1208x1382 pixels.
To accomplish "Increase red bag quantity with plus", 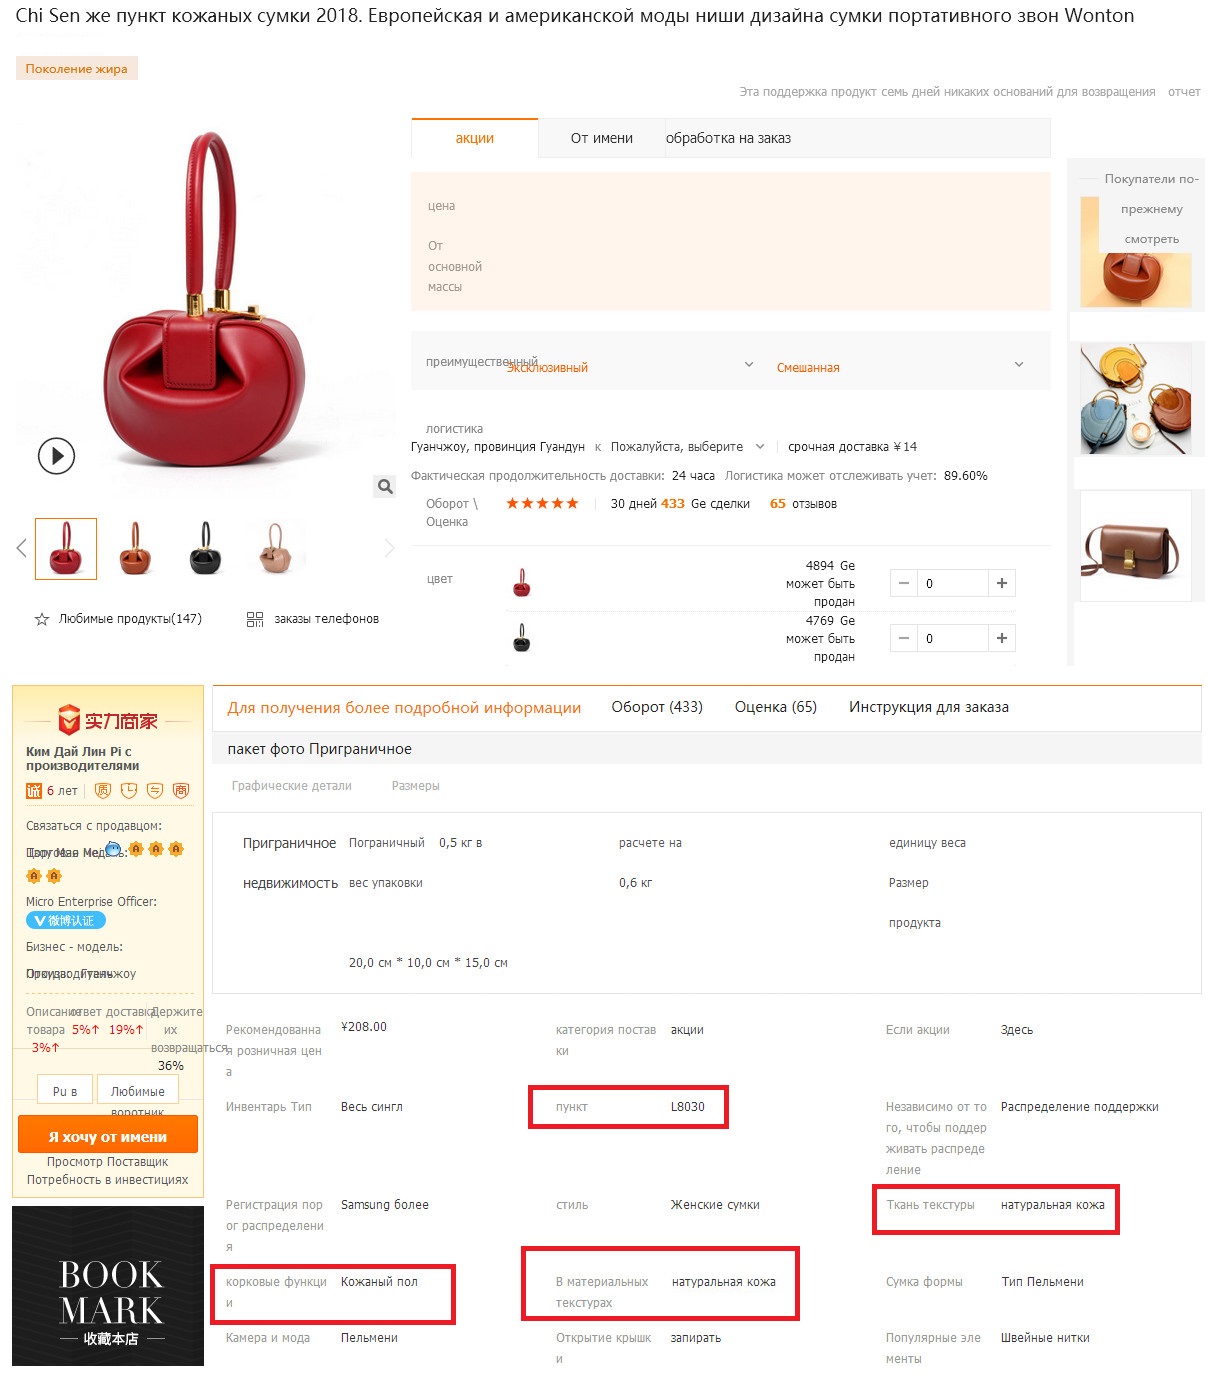I will 1002,583.
